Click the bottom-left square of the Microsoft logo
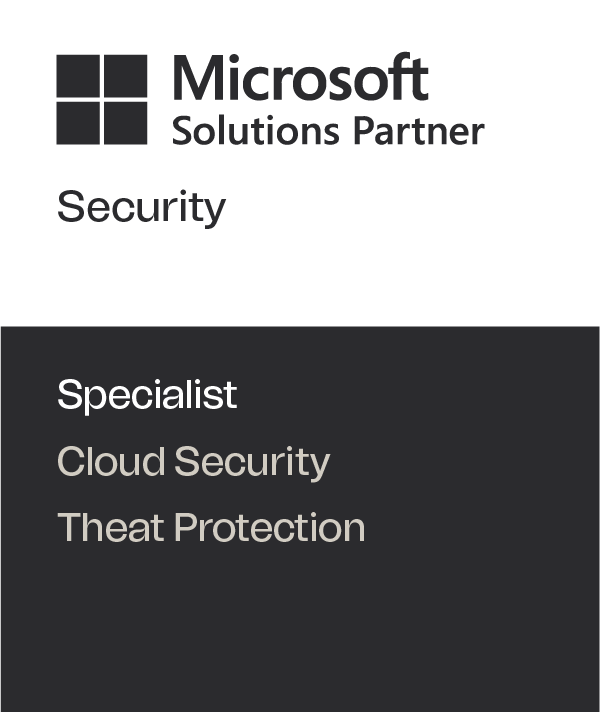600x712 pixels. 77,123
